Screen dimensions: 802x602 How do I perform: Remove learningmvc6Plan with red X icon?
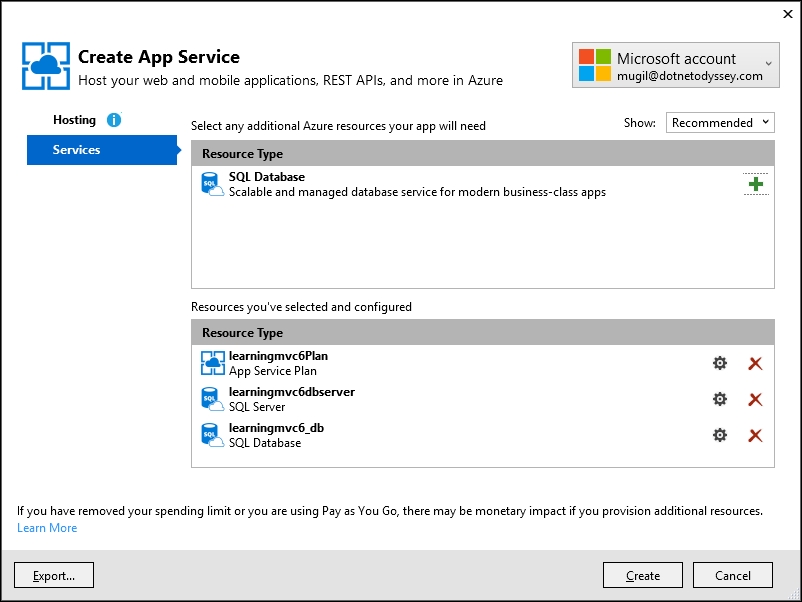click(755, 364)
